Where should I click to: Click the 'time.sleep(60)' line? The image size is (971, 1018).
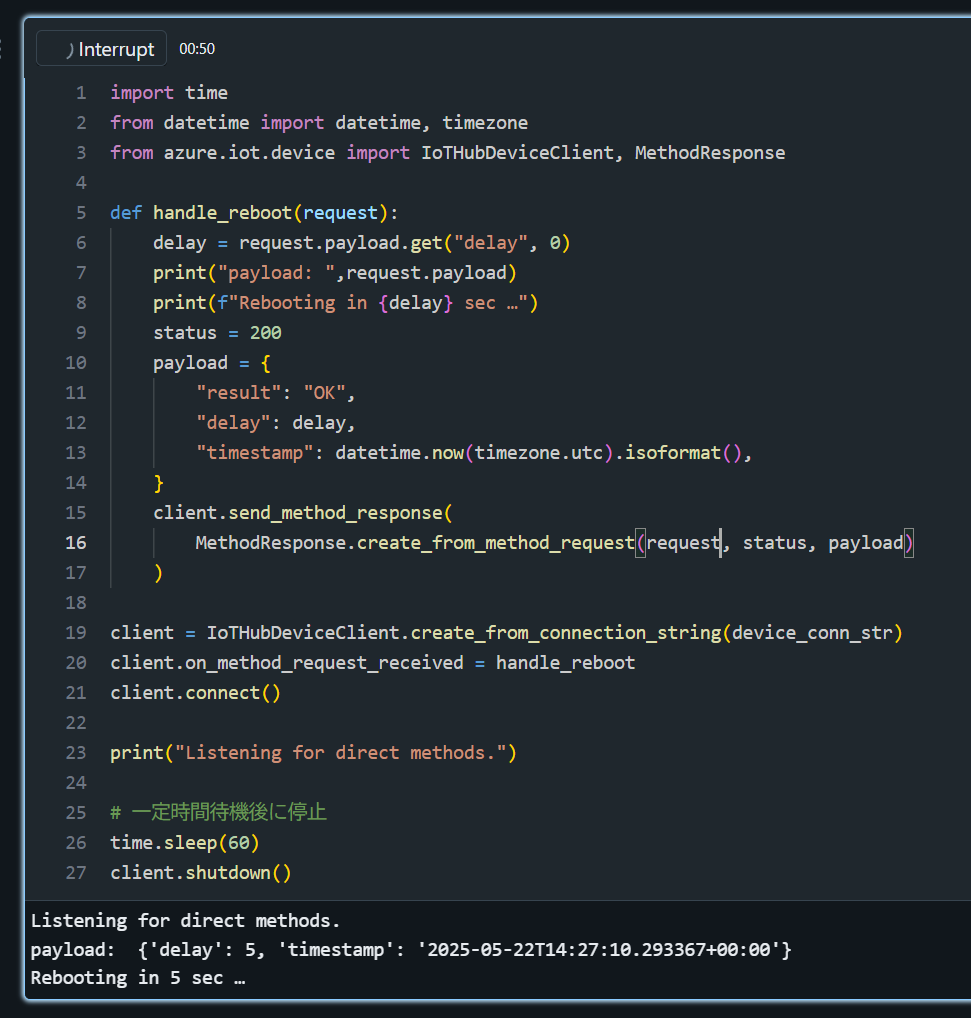click(185, 843)
